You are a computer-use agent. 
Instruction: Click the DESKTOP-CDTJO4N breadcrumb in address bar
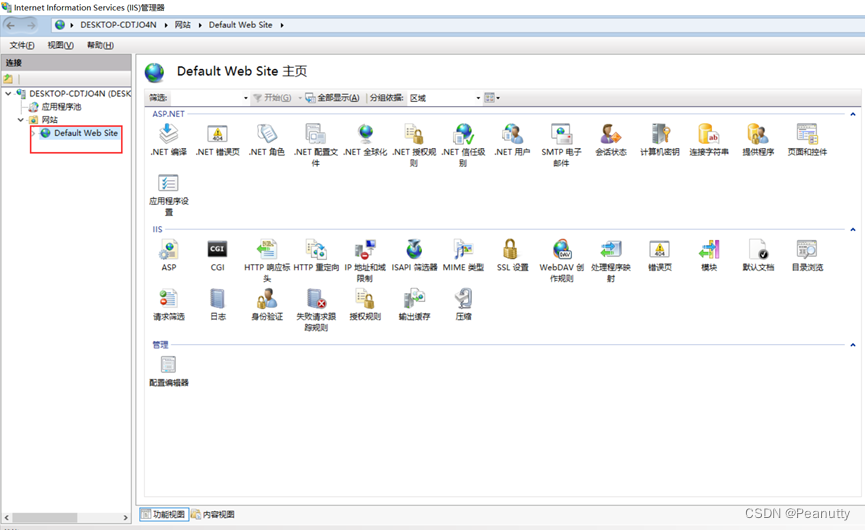[118, 25]
